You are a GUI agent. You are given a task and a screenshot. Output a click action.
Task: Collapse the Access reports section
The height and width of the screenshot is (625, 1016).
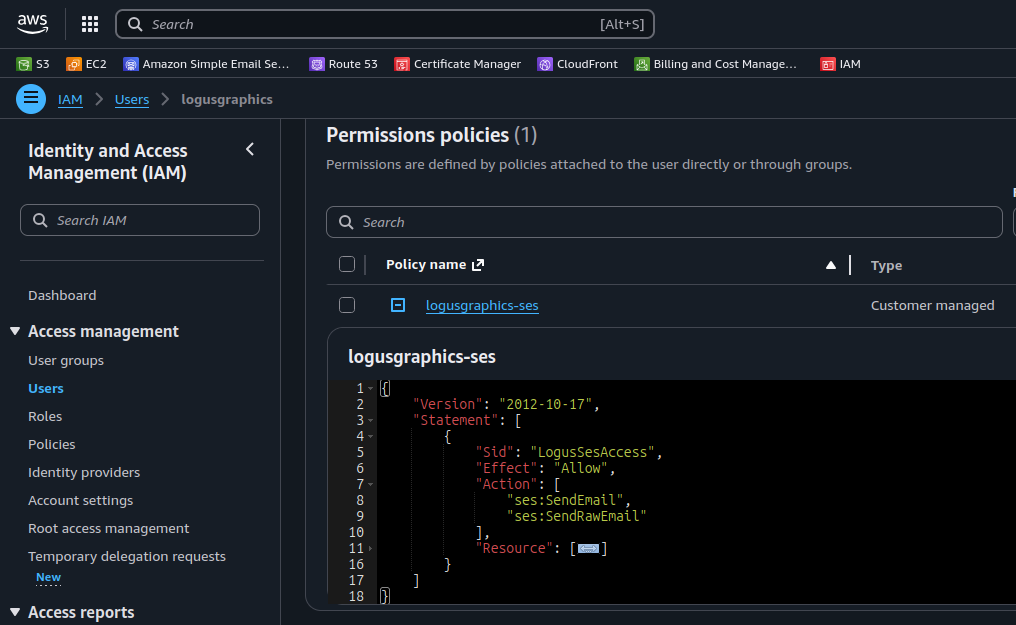pyautogui.click(x=15, y=612)
